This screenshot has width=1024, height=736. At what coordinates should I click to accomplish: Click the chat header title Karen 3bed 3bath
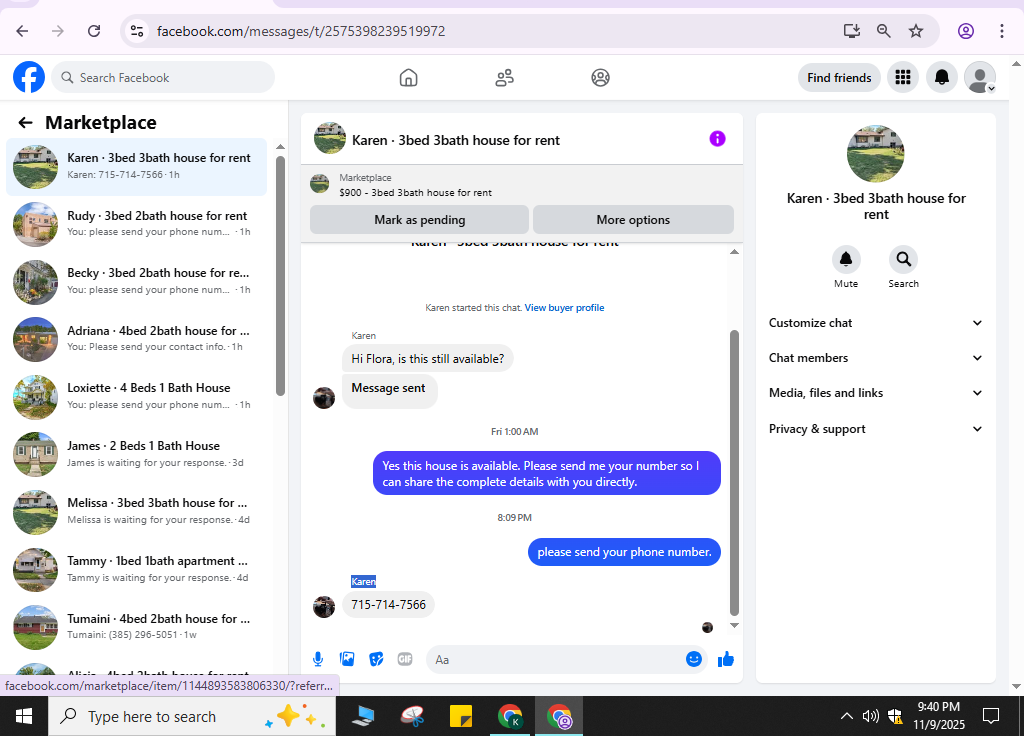click(455, 140)
